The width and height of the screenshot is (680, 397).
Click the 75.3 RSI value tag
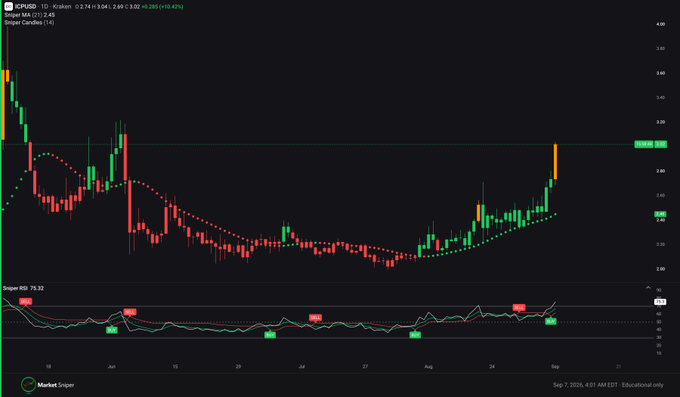[x=660, y=302]
